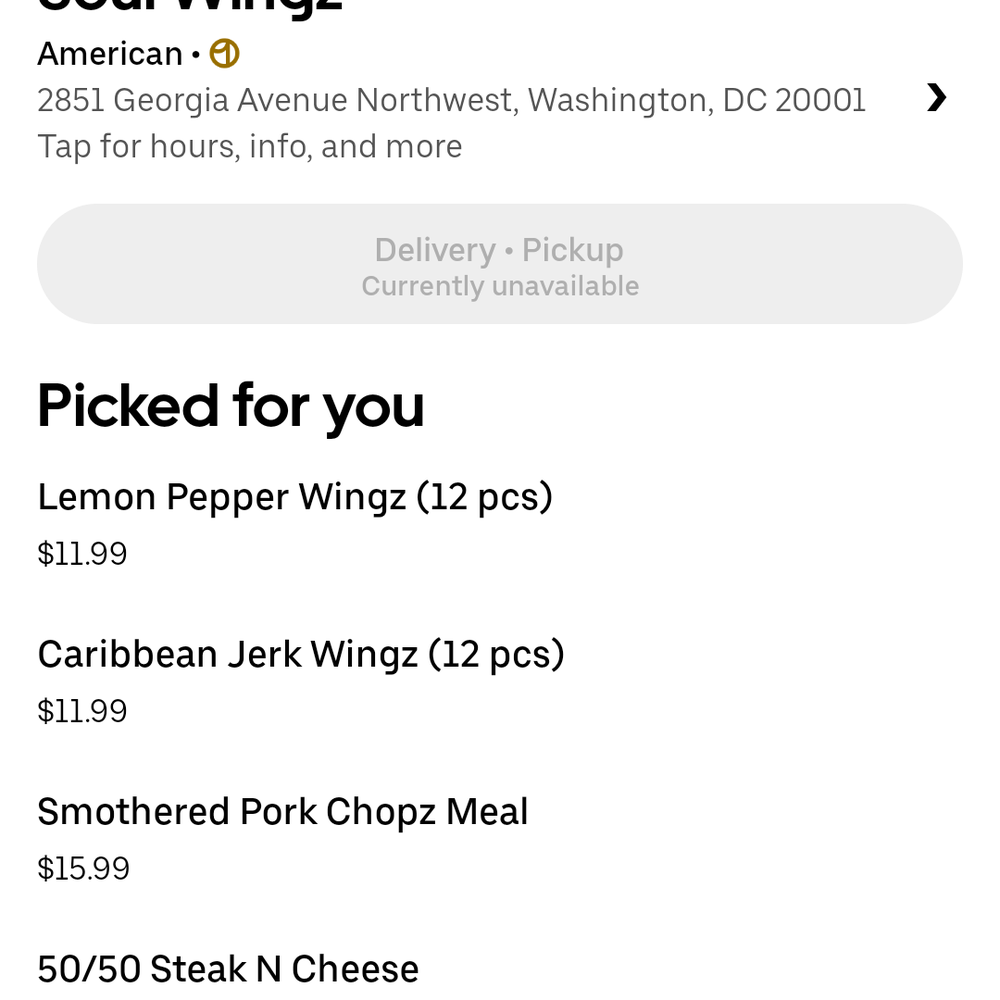
Task: Tap the $15.99 price of Pork Chopz Meal
Action: coord(84,869)
